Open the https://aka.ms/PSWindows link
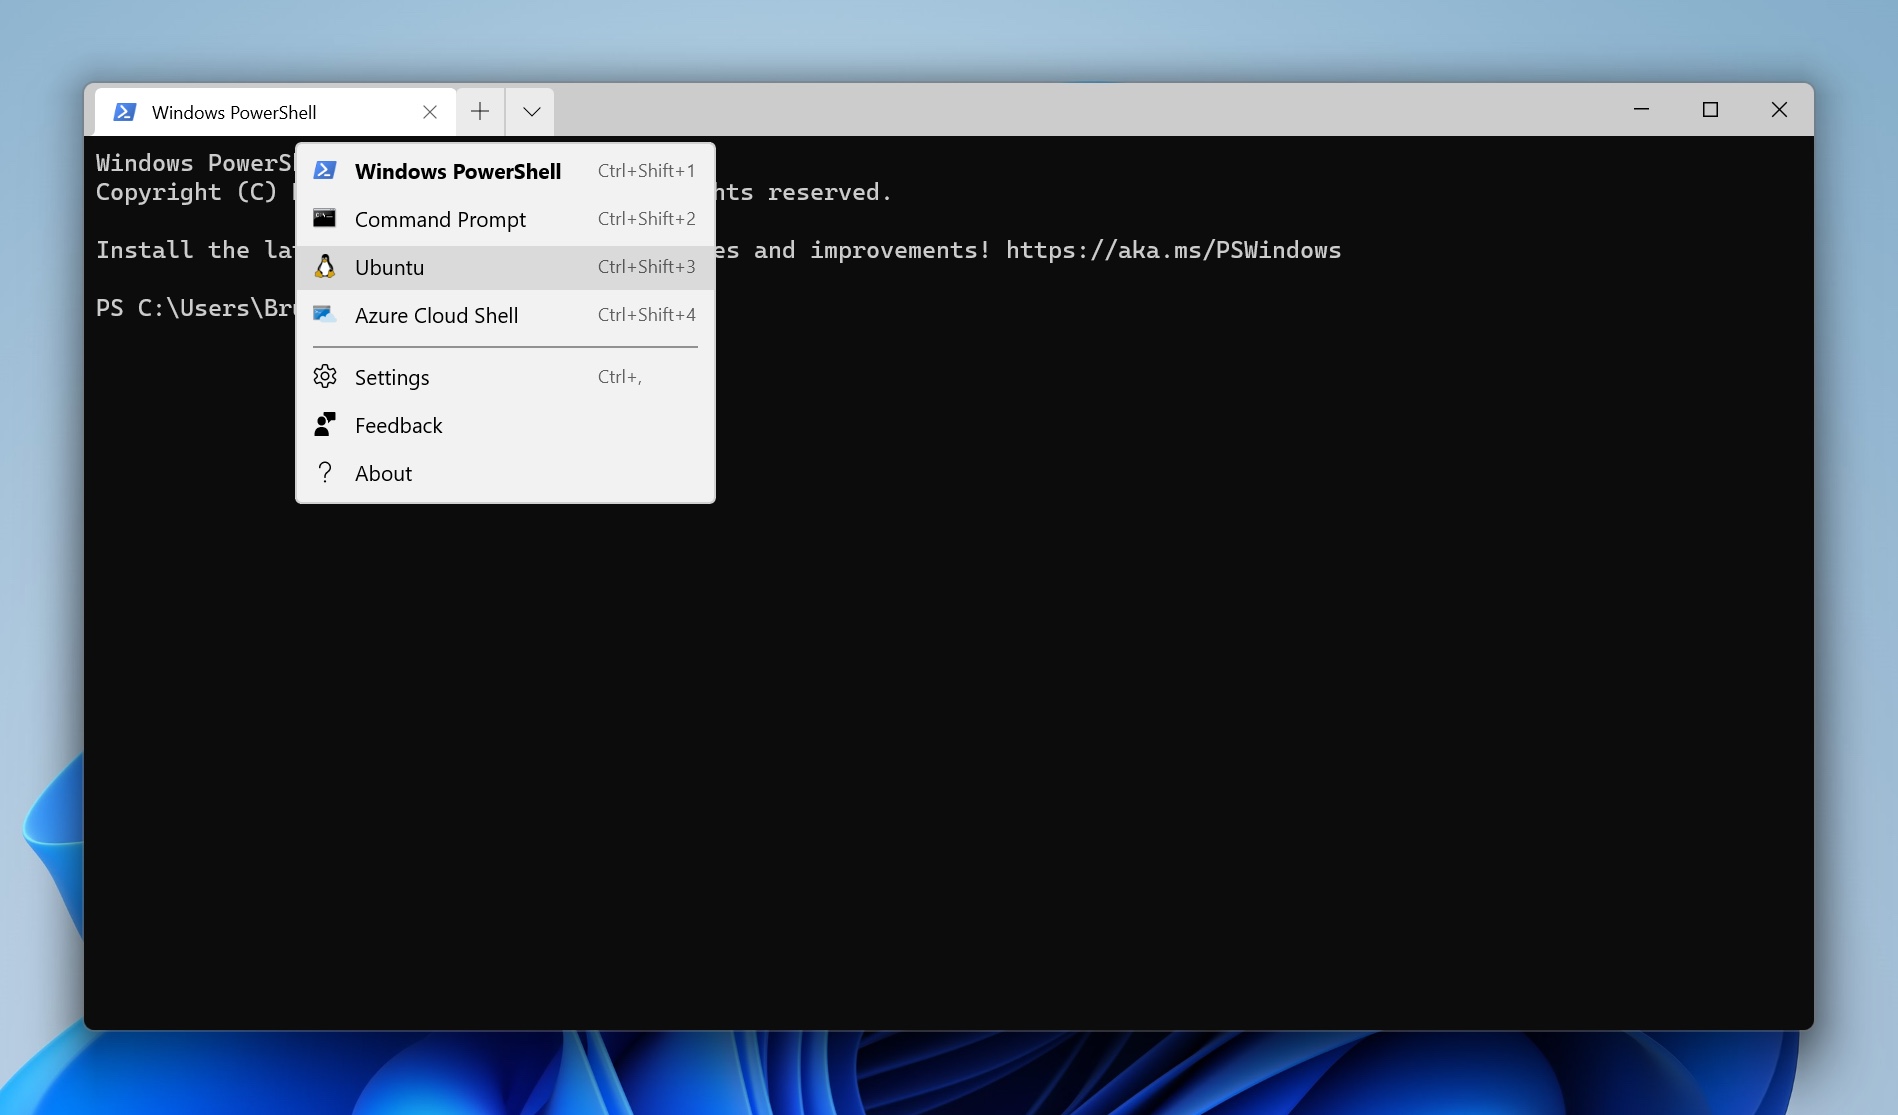The height and width of the screenshot is (1115, 1898). (x=1173, y=250)
